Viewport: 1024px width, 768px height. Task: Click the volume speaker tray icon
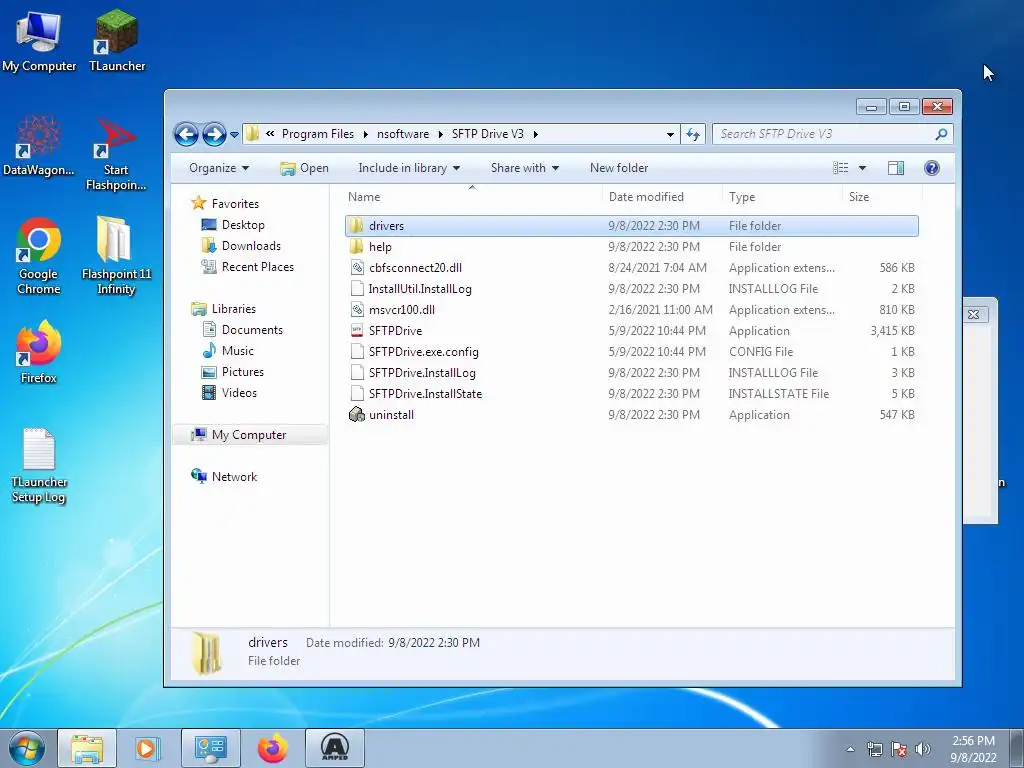(x=922, y=749)
